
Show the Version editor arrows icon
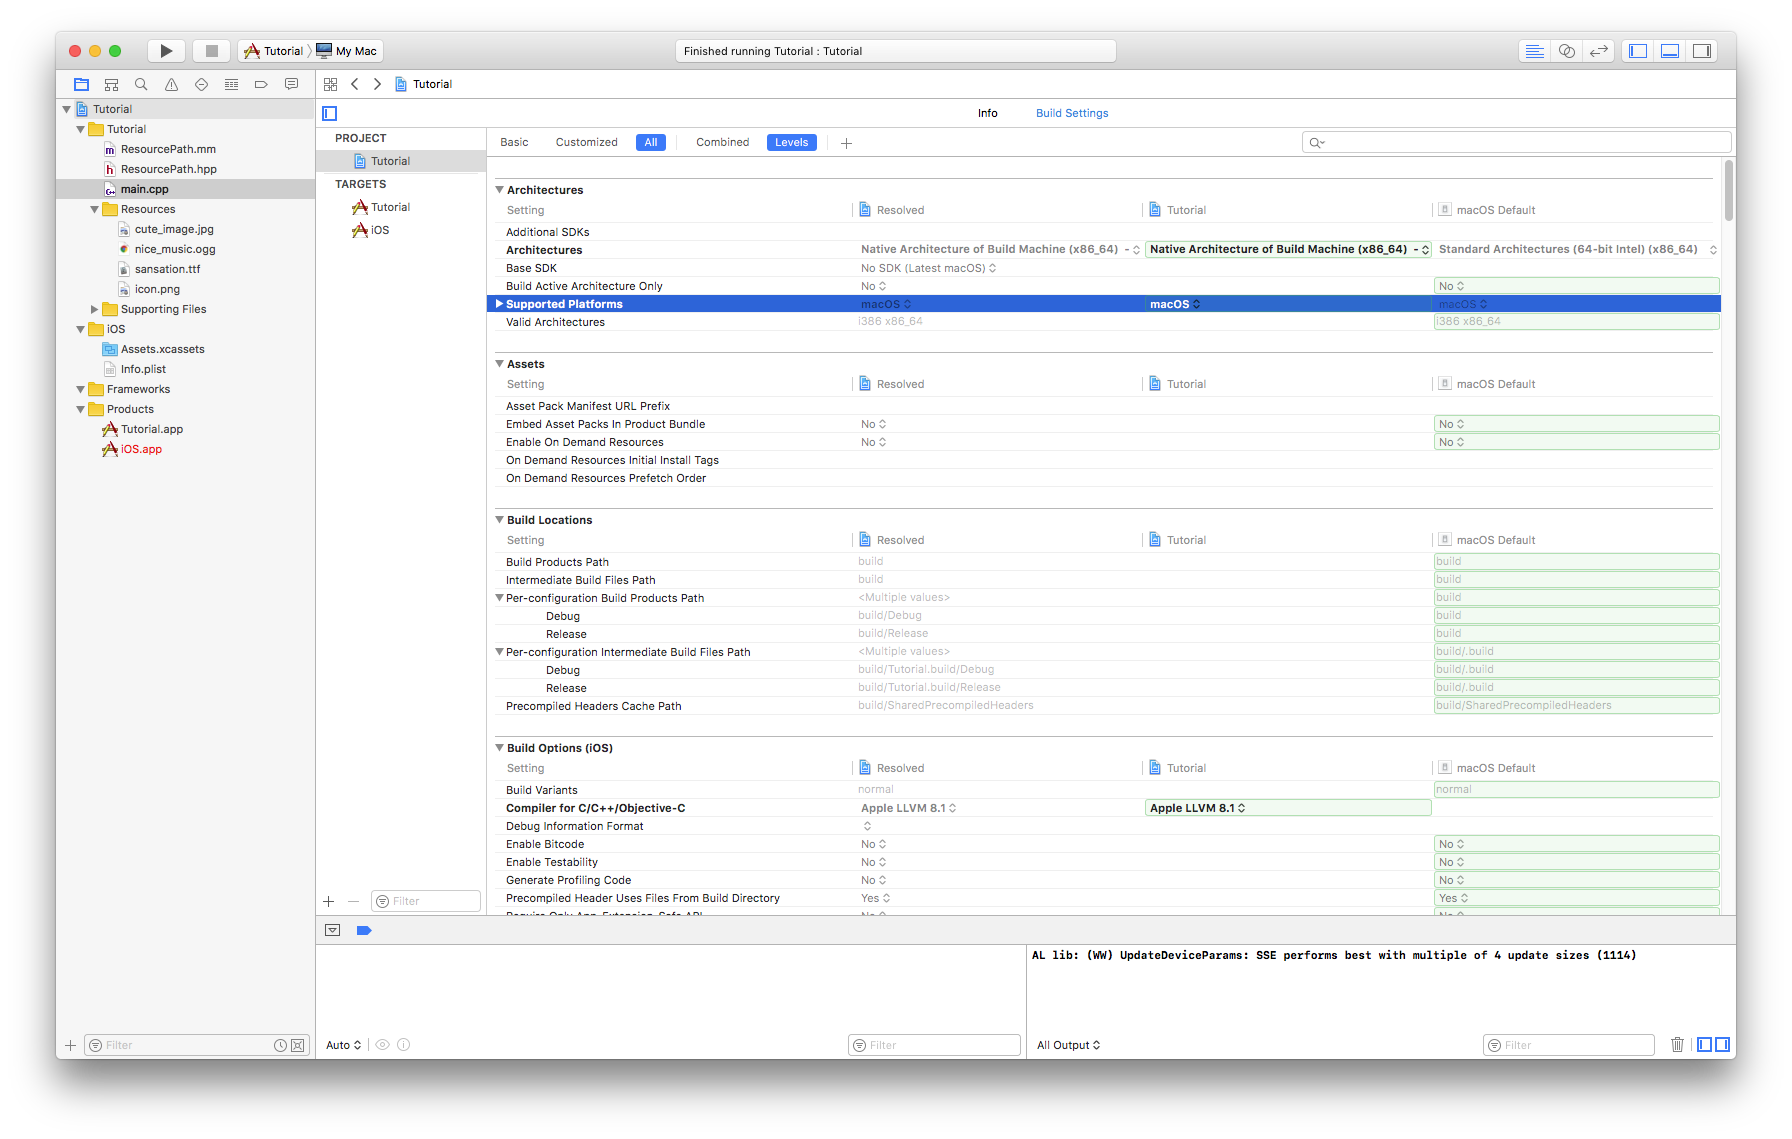(x=1598, y=50)
